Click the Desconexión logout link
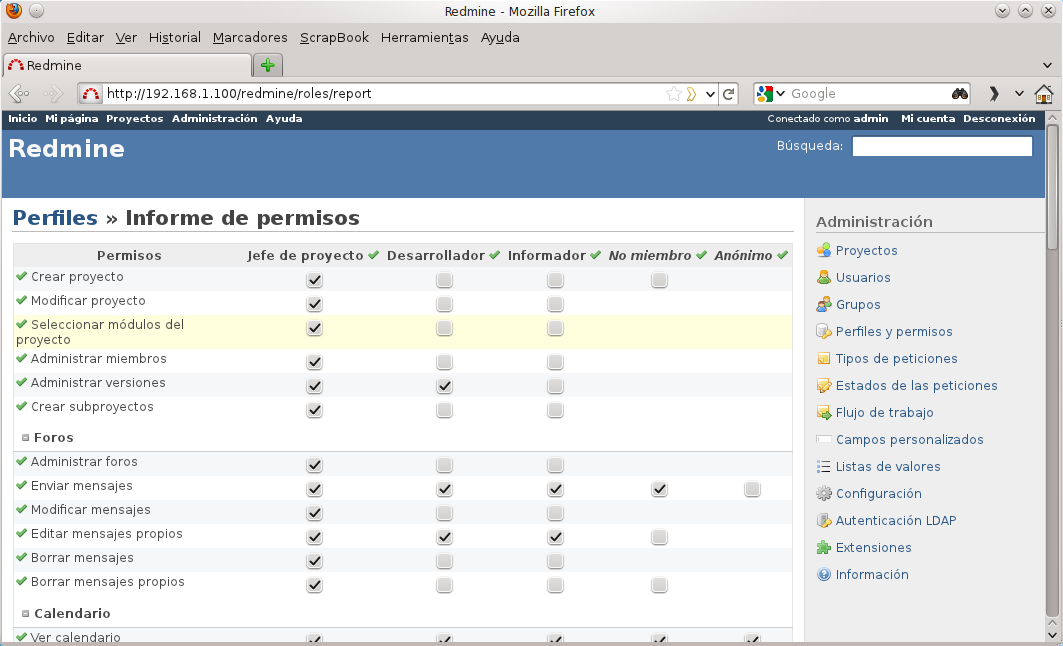The image size is (1063, 646). [999, 119]
